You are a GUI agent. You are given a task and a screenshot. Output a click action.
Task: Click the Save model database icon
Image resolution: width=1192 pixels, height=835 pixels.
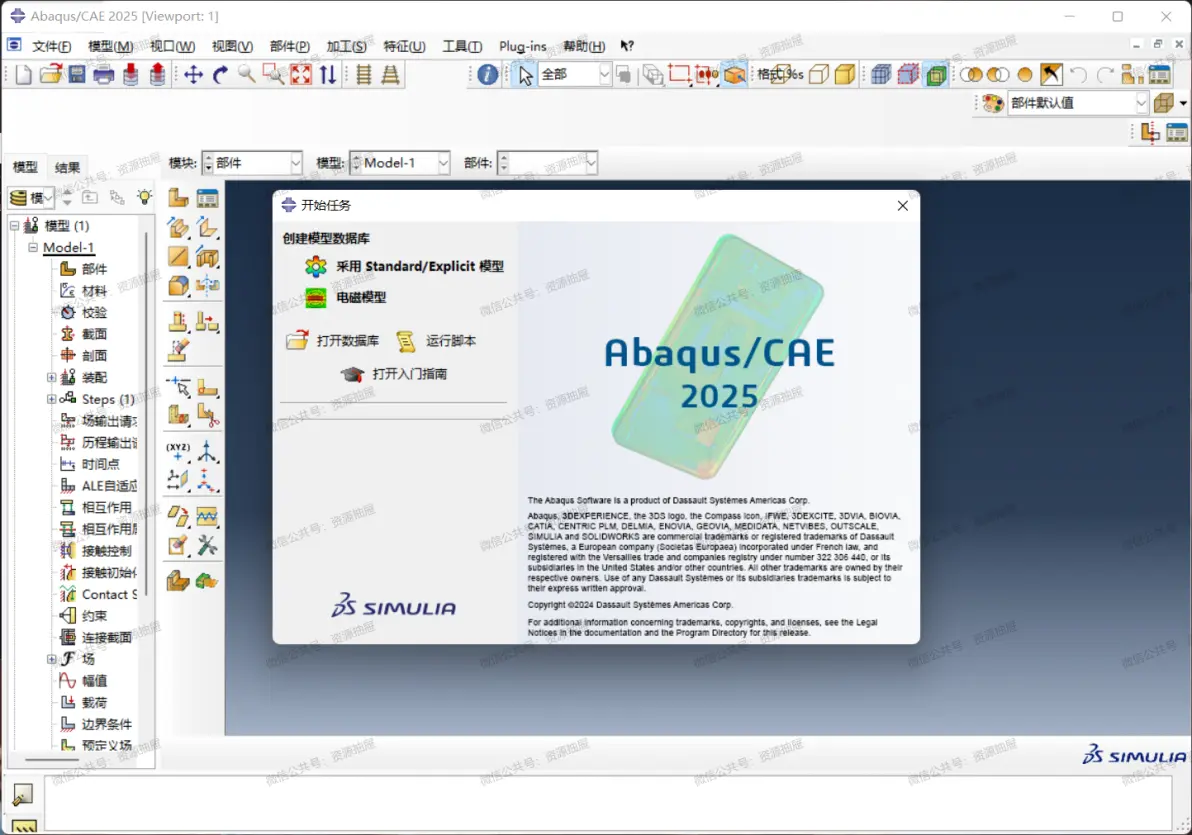(77, 75)
